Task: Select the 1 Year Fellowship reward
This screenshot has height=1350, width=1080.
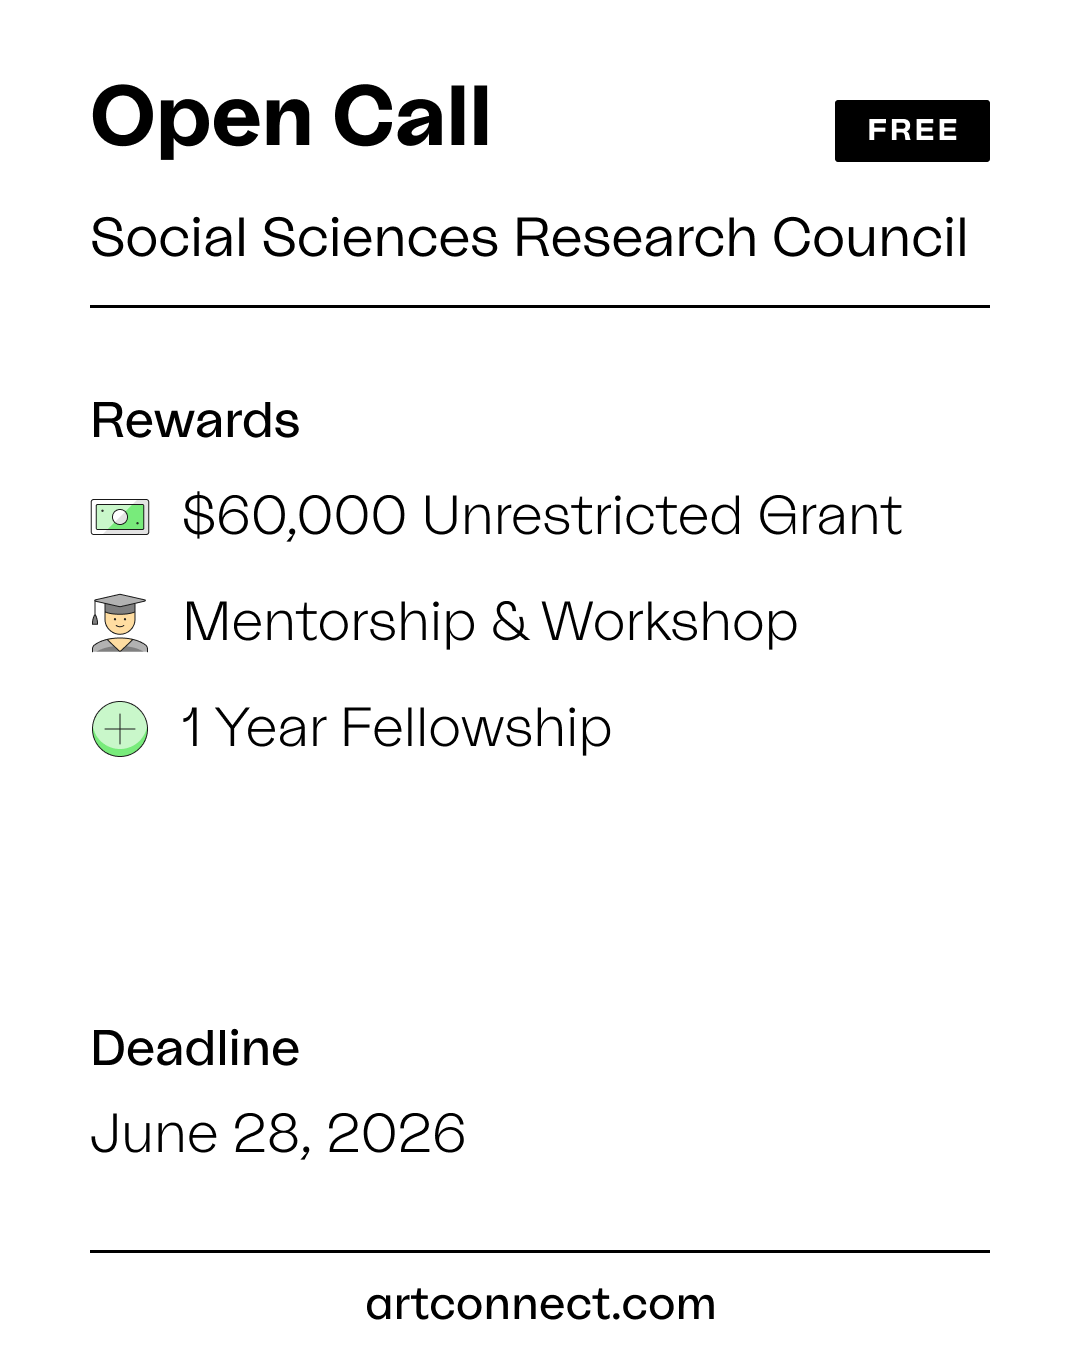Action: [x=396, y=728]
